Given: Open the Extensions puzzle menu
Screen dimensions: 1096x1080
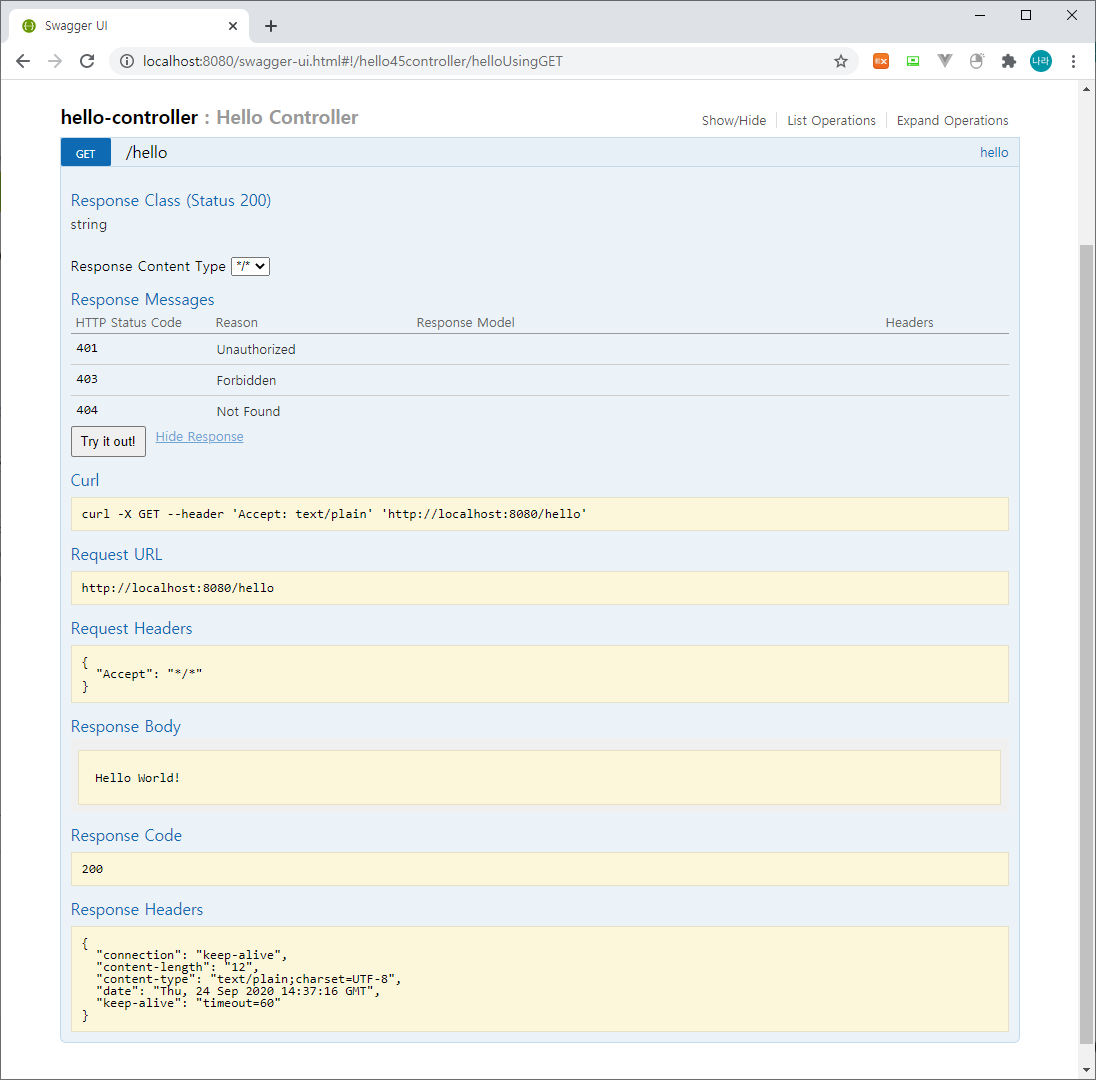Looking at the screenshot, I should [1009, 62].
